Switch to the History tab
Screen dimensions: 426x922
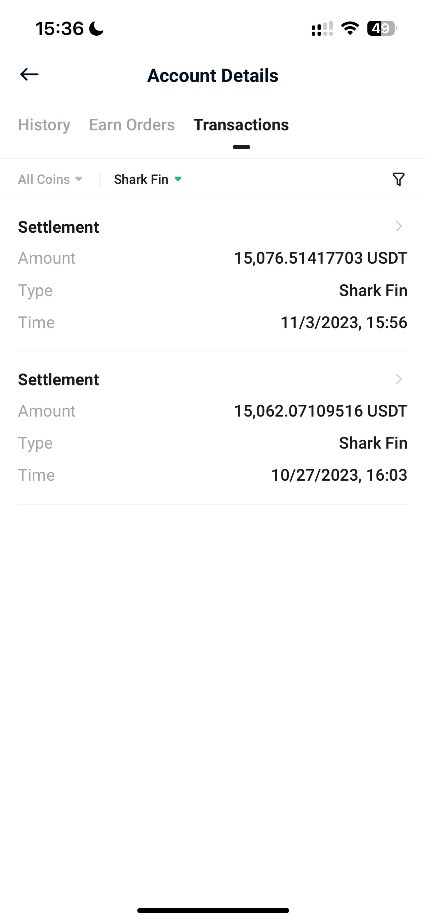click(x=44, y=125)
